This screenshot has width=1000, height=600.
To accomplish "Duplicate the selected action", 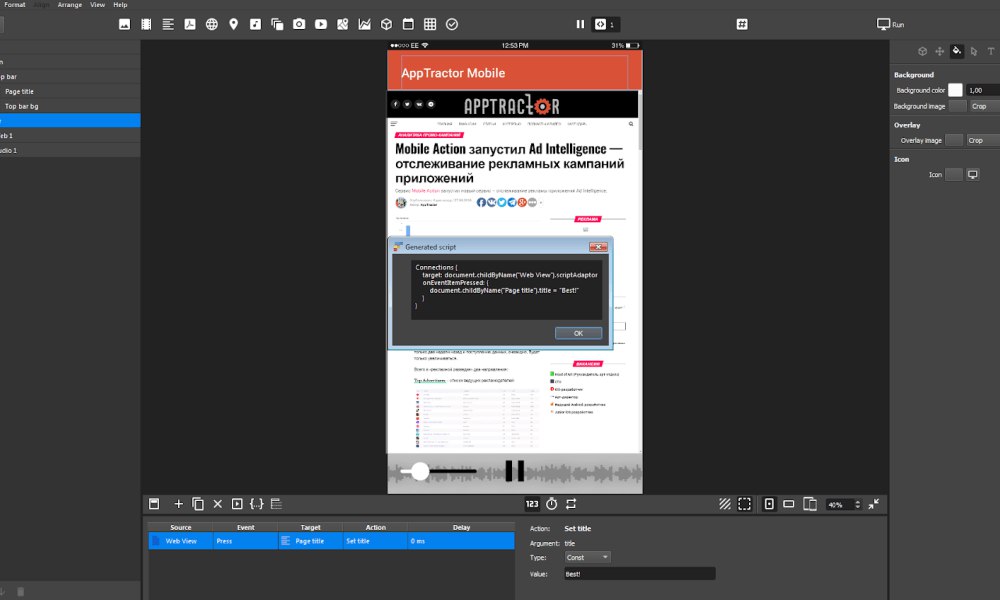I will (x=198, y=504).
